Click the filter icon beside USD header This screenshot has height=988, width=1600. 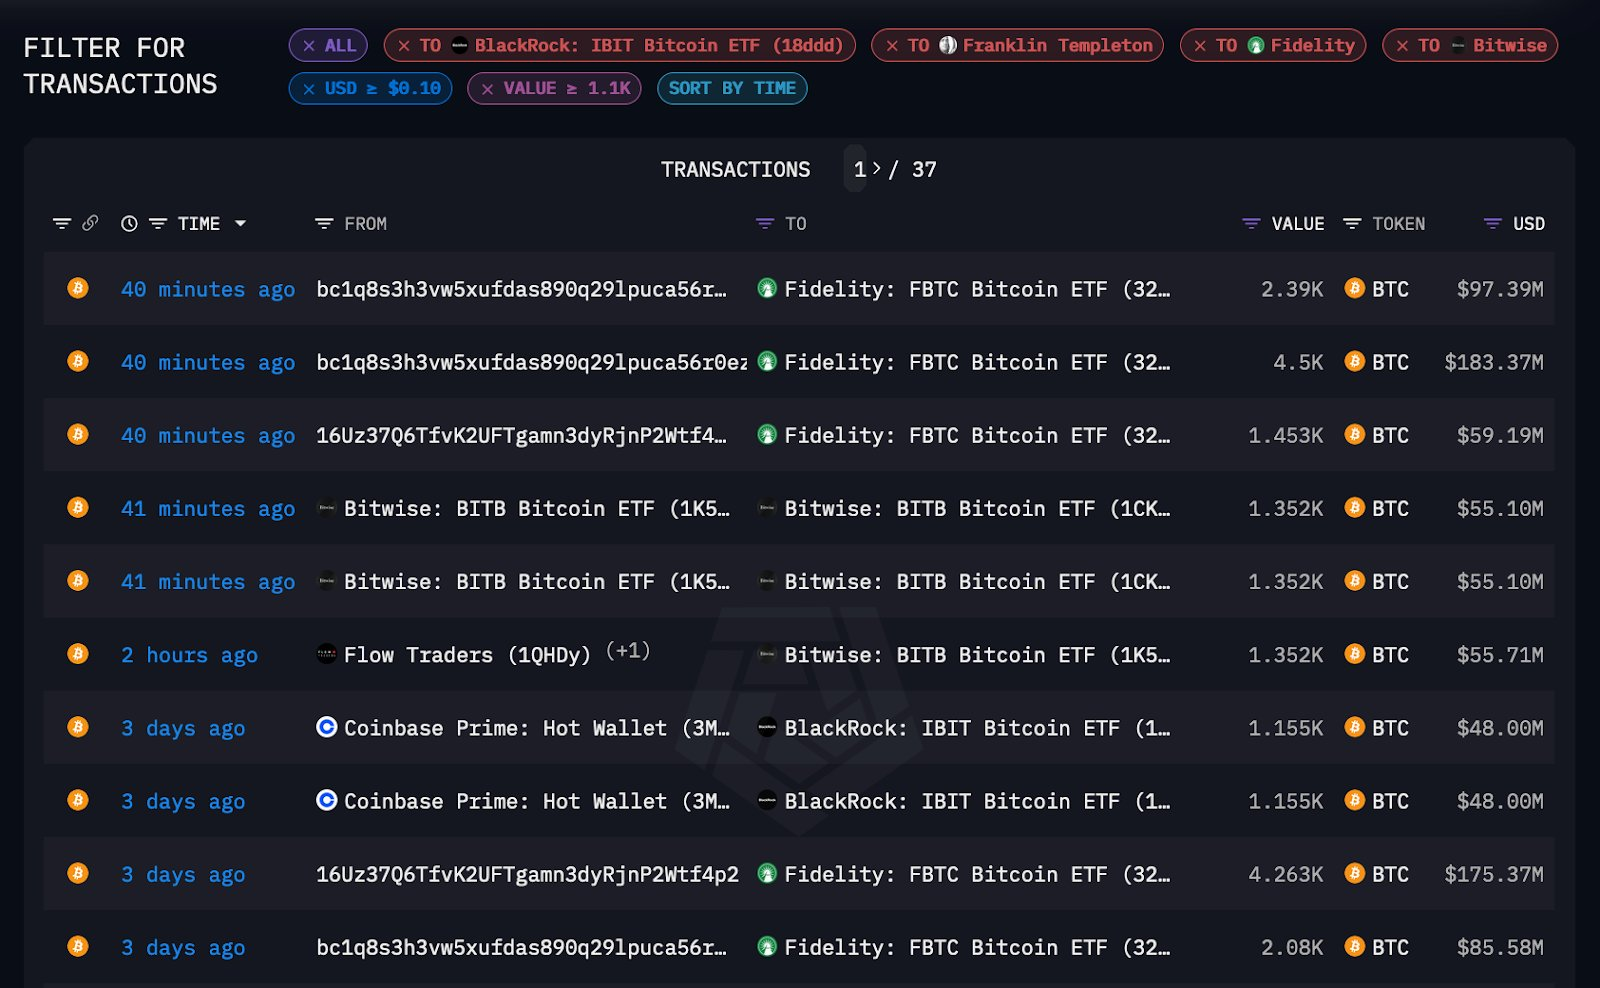[1493, 224]
